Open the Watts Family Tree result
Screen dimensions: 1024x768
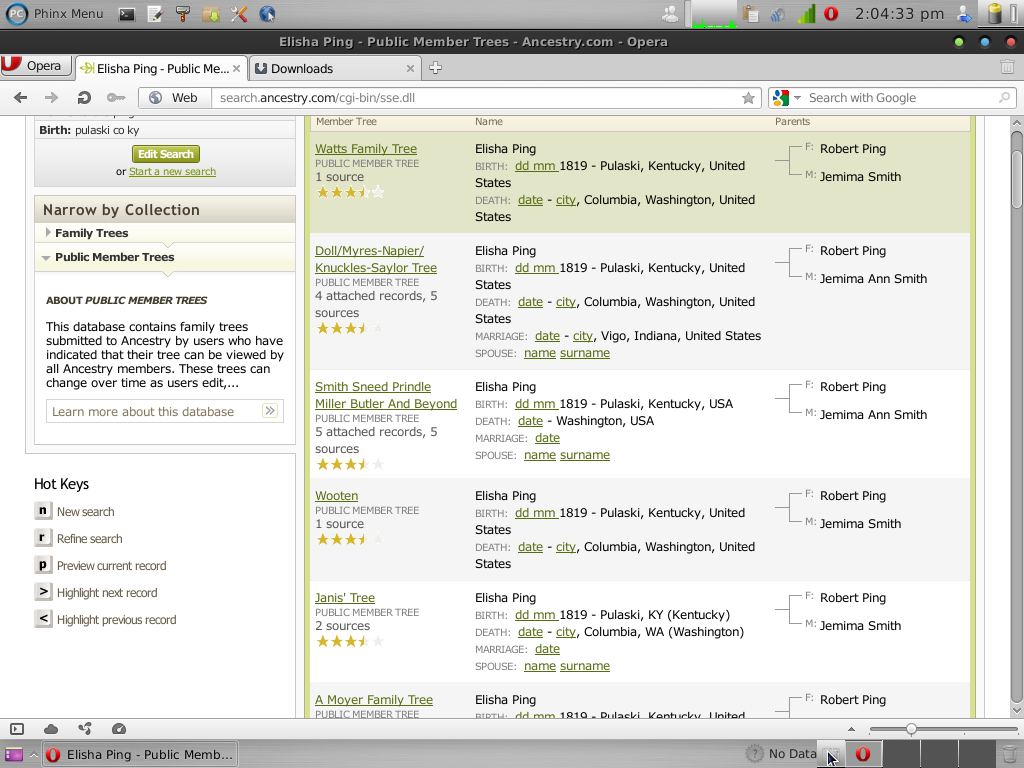366,149
